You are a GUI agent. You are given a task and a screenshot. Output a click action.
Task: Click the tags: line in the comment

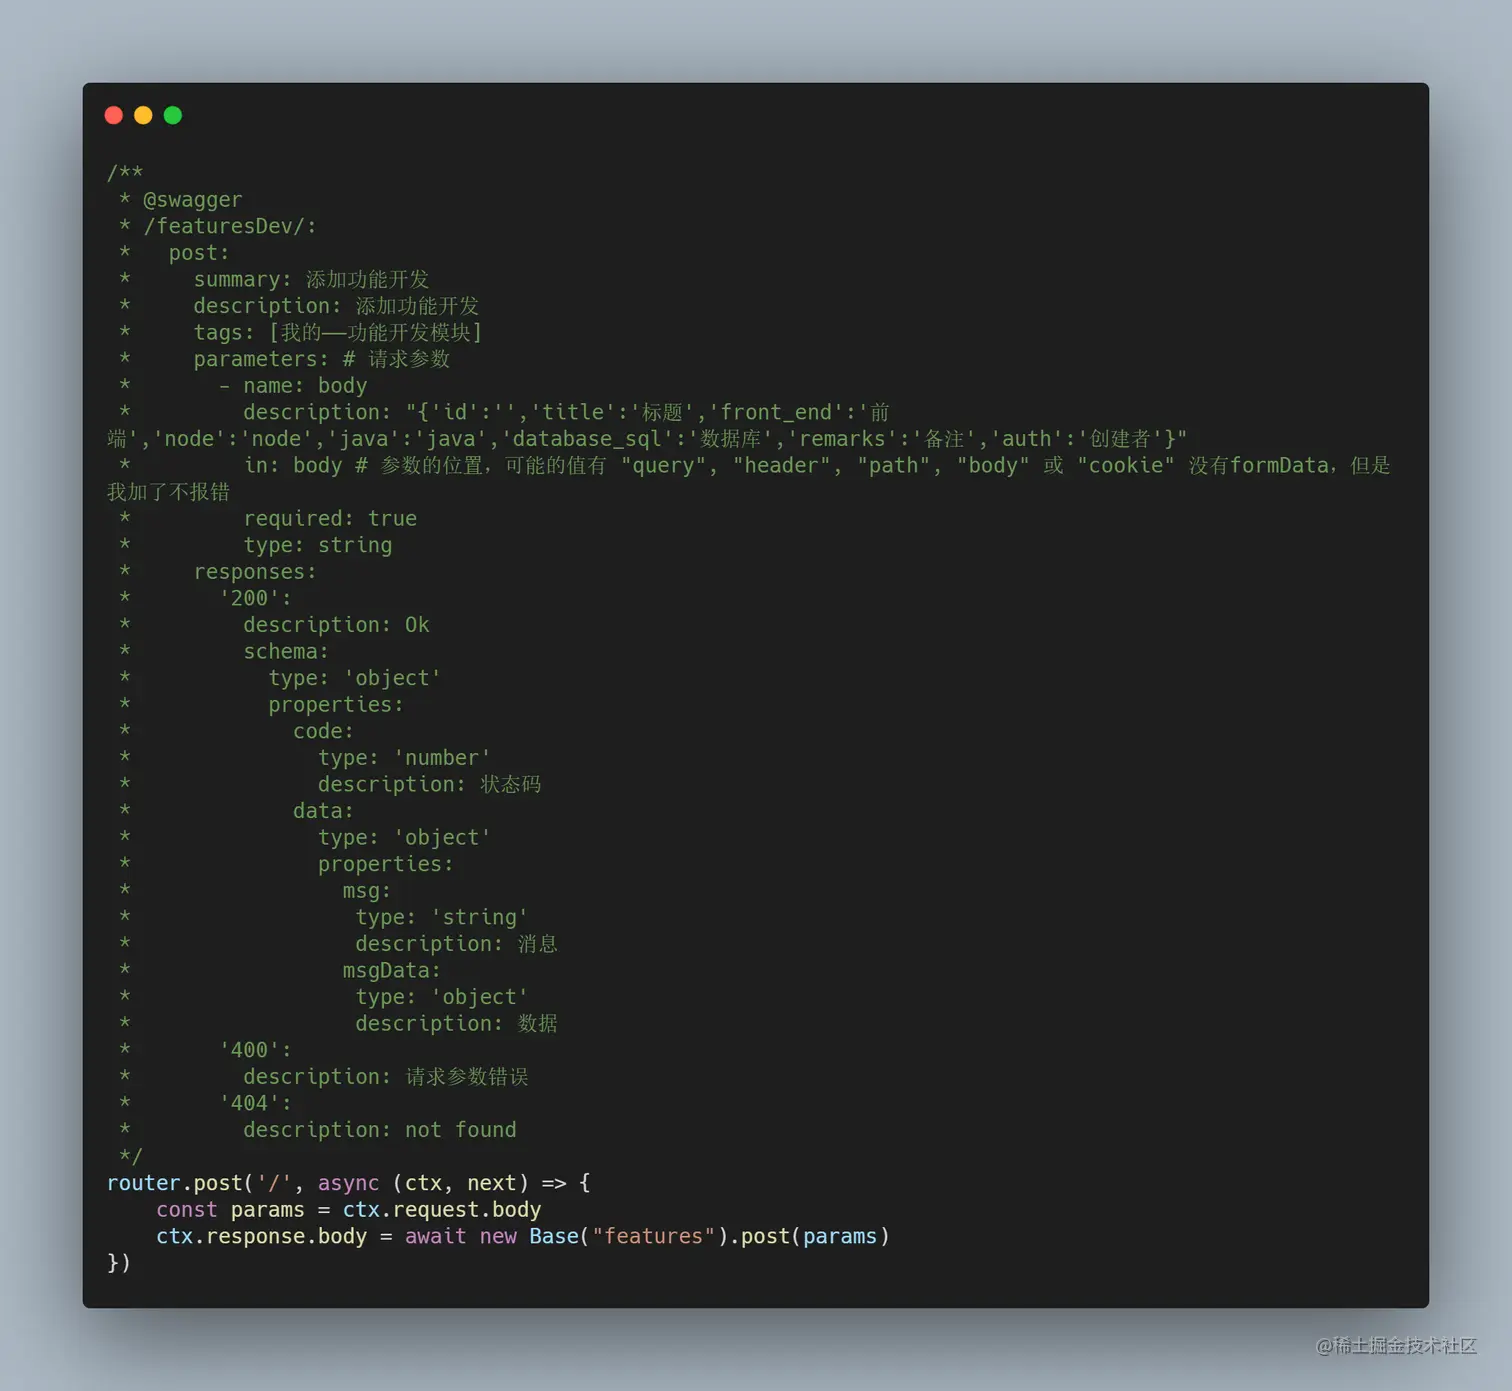[337, 333]
